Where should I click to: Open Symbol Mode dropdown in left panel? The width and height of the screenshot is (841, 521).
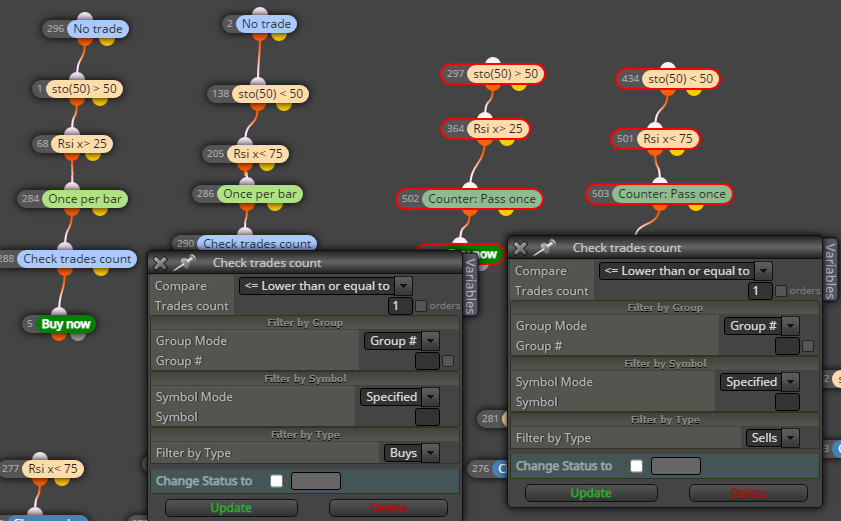coord(400,397)
